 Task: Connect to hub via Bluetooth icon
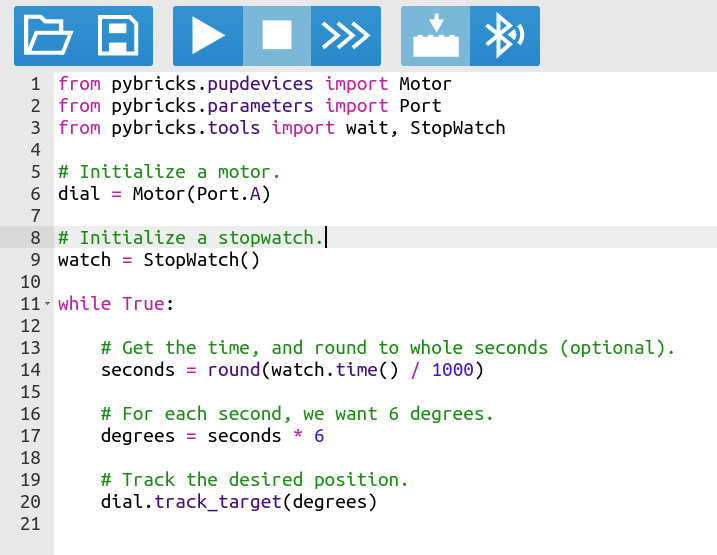[504, 36]
